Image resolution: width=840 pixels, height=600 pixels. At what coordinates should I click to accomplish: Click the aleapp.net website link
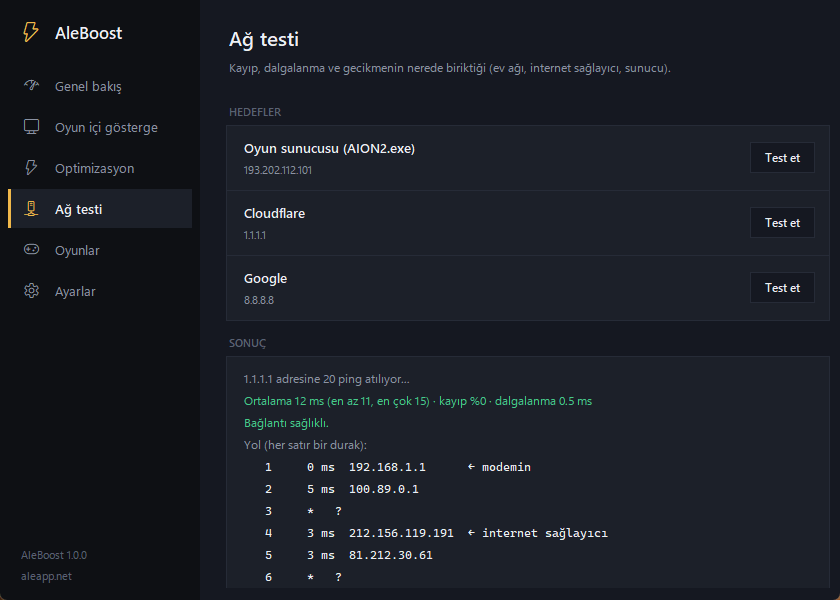coord(46,576)
